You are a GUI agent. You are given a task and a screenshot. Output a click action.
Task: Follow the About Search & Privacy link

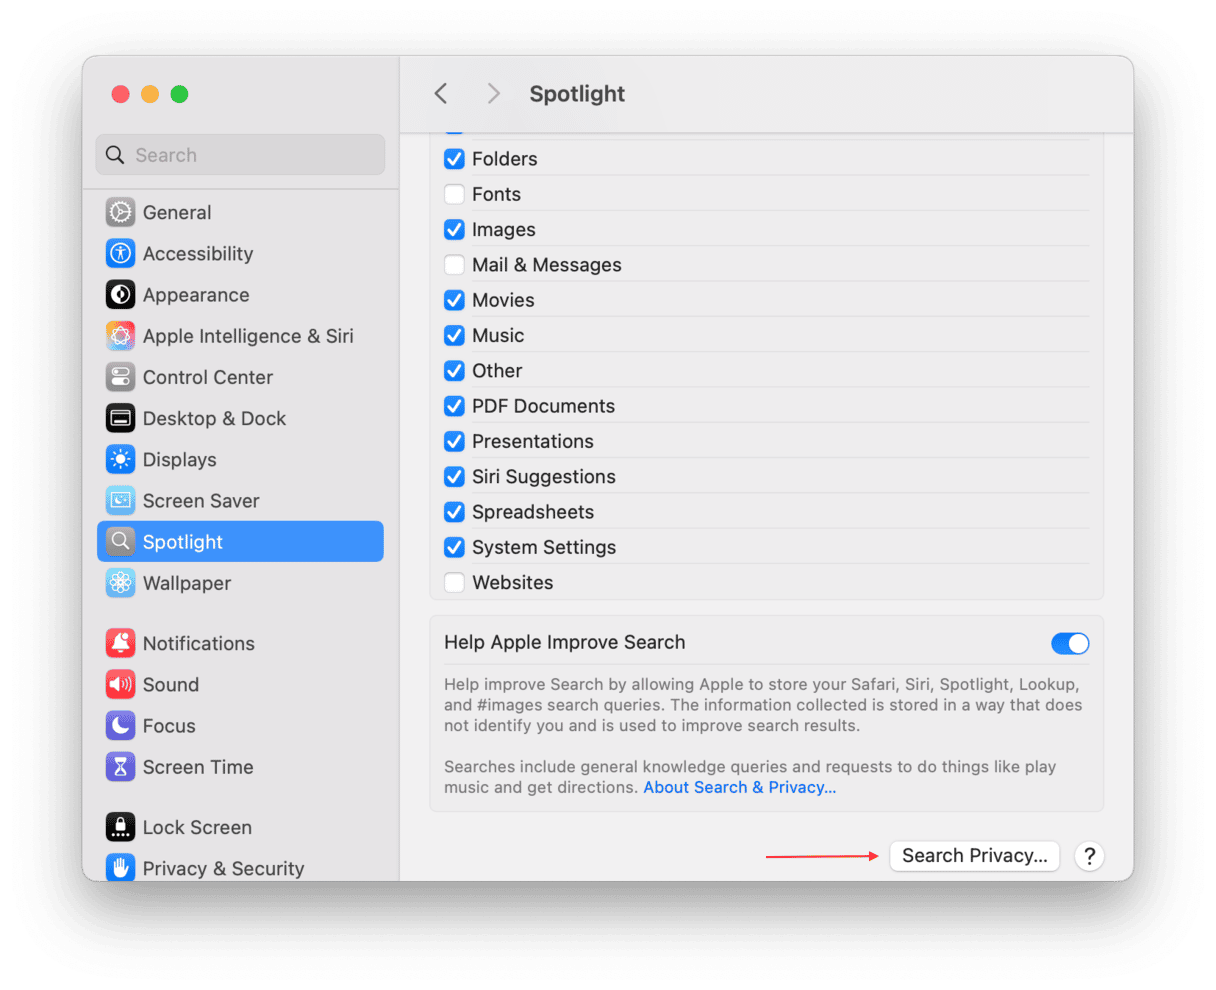pos(740,787)
